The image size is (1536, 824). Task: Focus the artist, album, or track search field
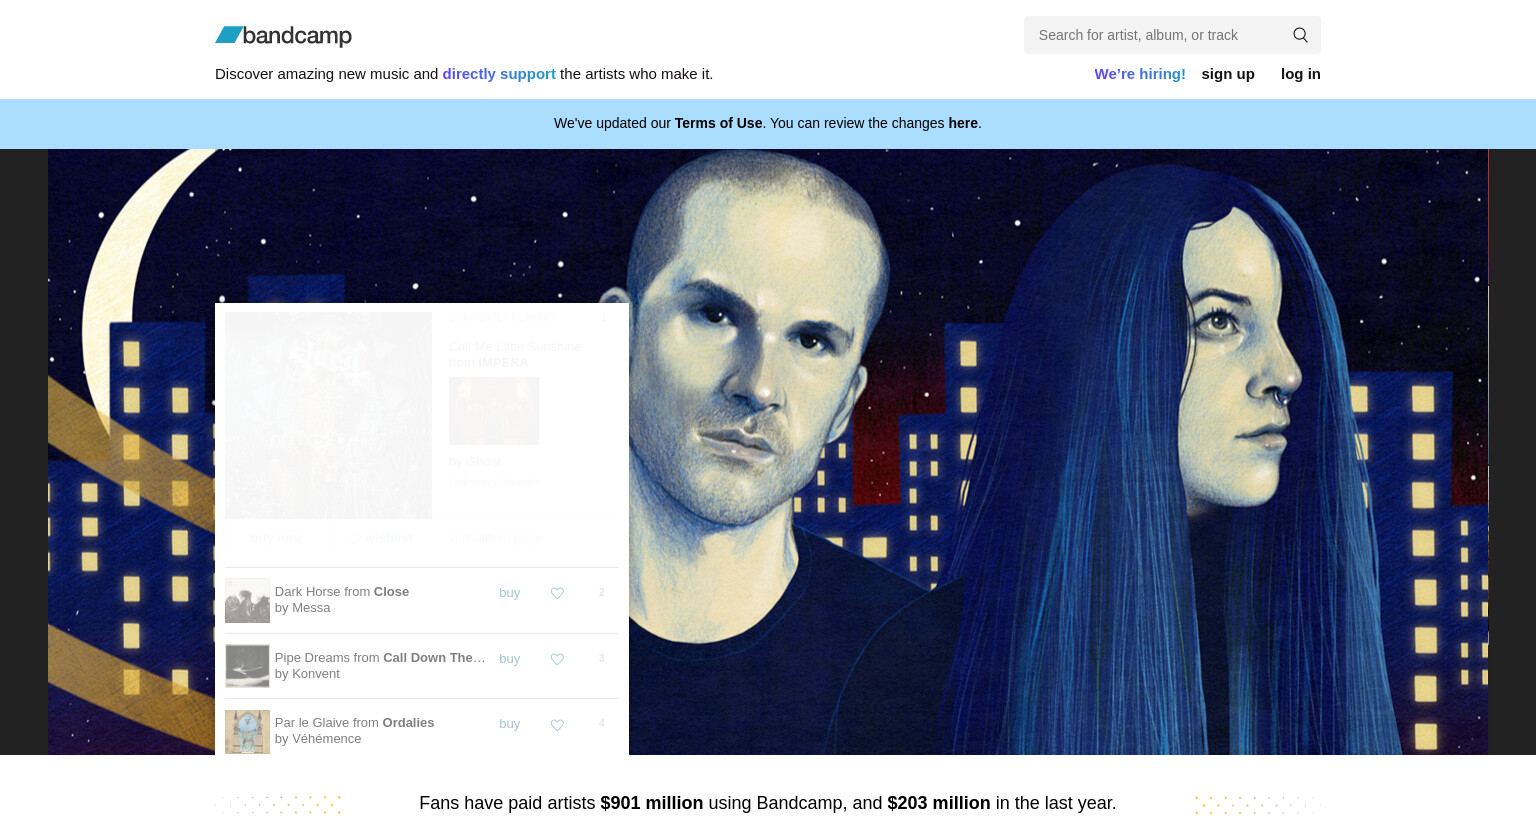(x=1156, y=35)
